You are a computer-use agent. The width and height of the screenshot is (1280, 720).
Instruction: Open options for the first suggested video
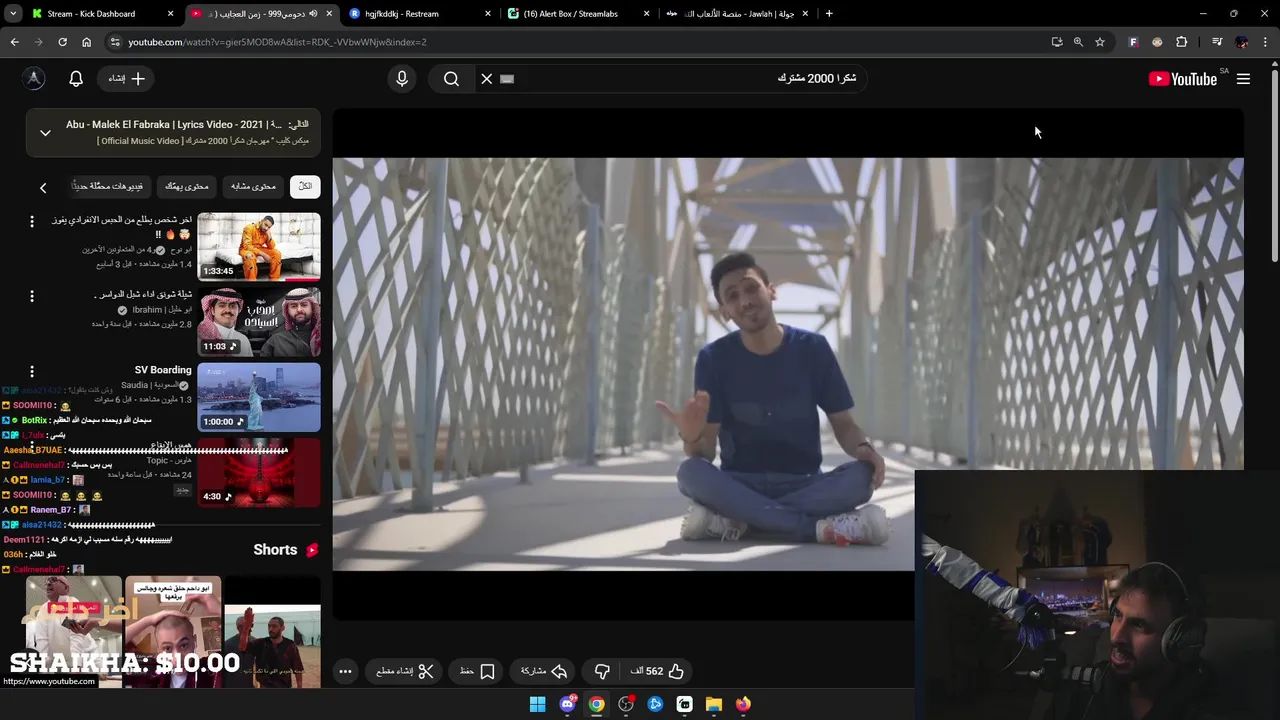(x=31, y=221)
